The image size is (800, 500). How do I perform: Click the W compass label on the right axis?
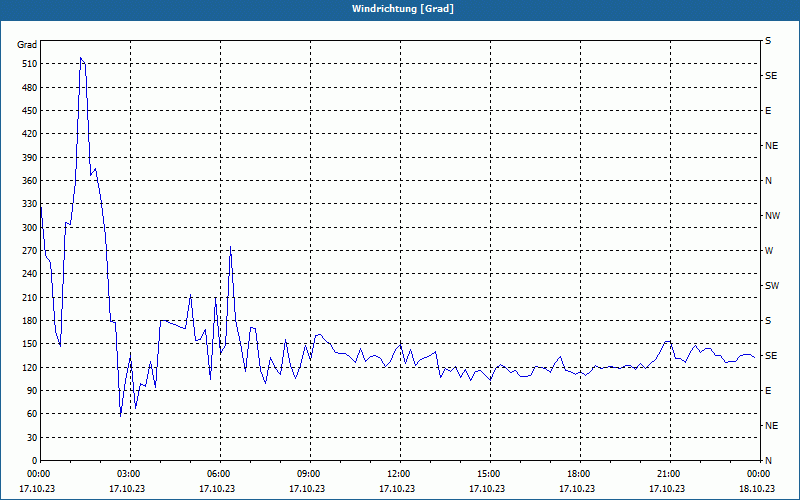pyautogui.click(x=769, y=251)
